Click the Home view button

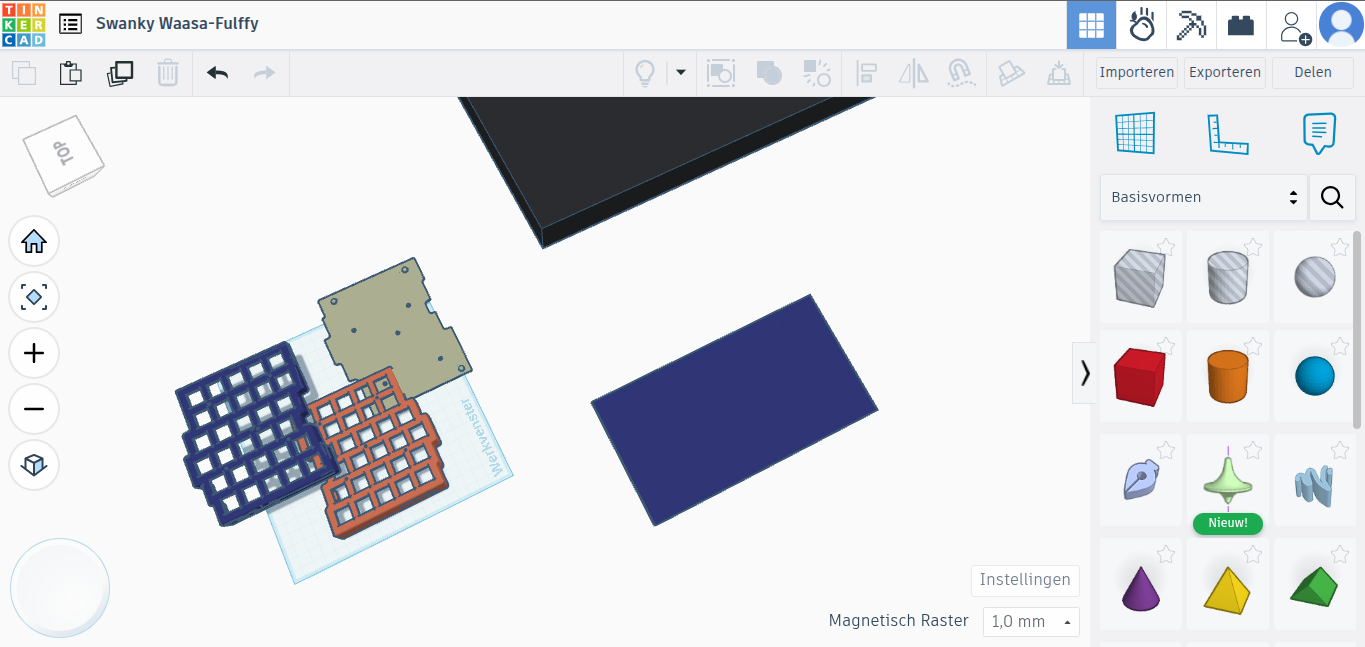(34, 242)
